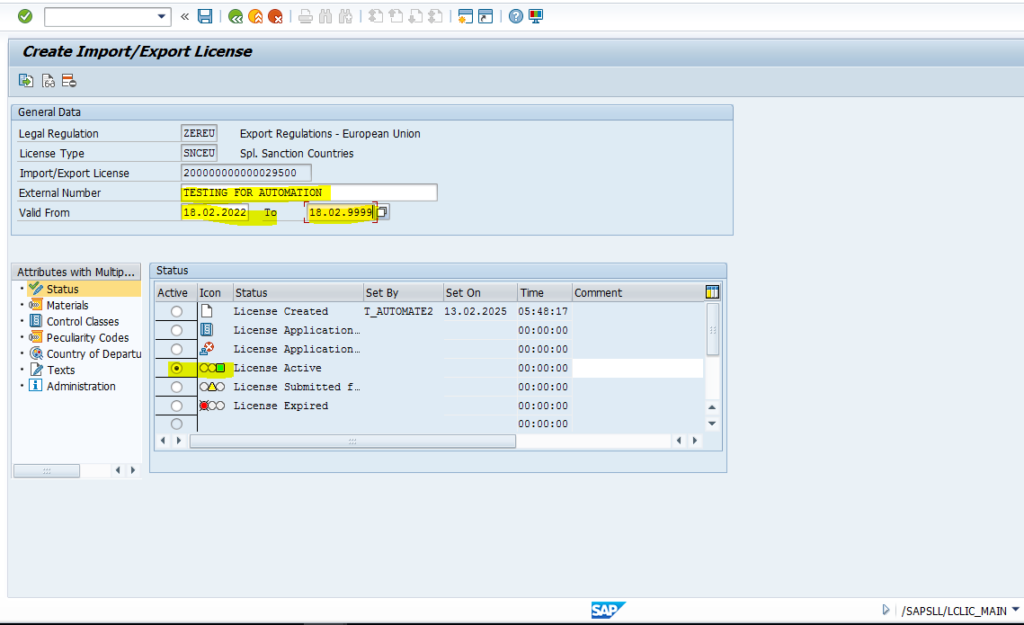This screenshot has width=1024, height=625.
Task: Click the Valid From date field
Action: tap(215, 212)
